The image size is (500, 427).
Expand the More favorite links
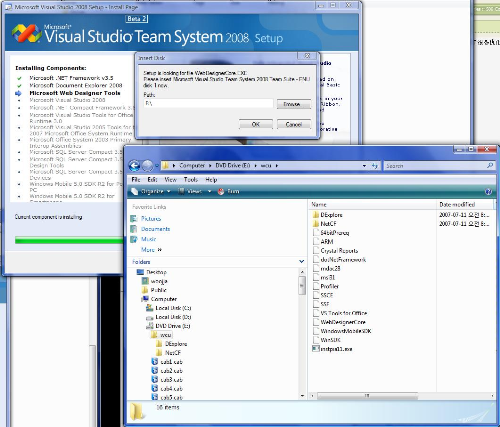(151, 250)
